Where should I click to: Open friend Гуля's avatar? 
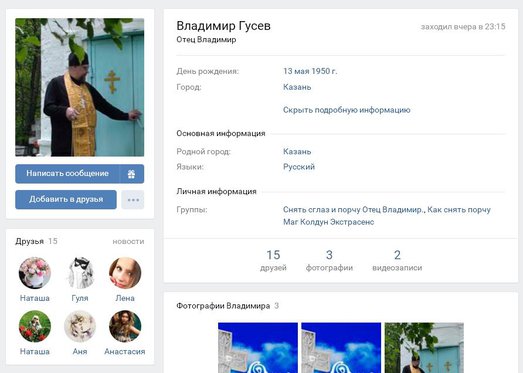(x=80, y=273)
